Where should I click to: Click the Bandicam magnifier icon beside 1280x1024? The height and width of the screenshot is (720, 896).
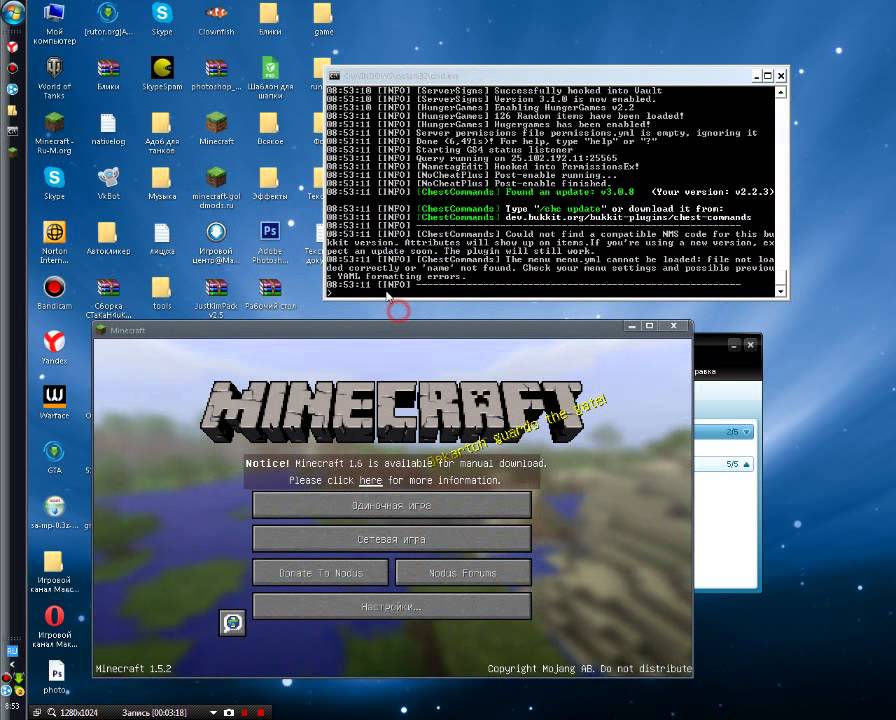(51, 713)
